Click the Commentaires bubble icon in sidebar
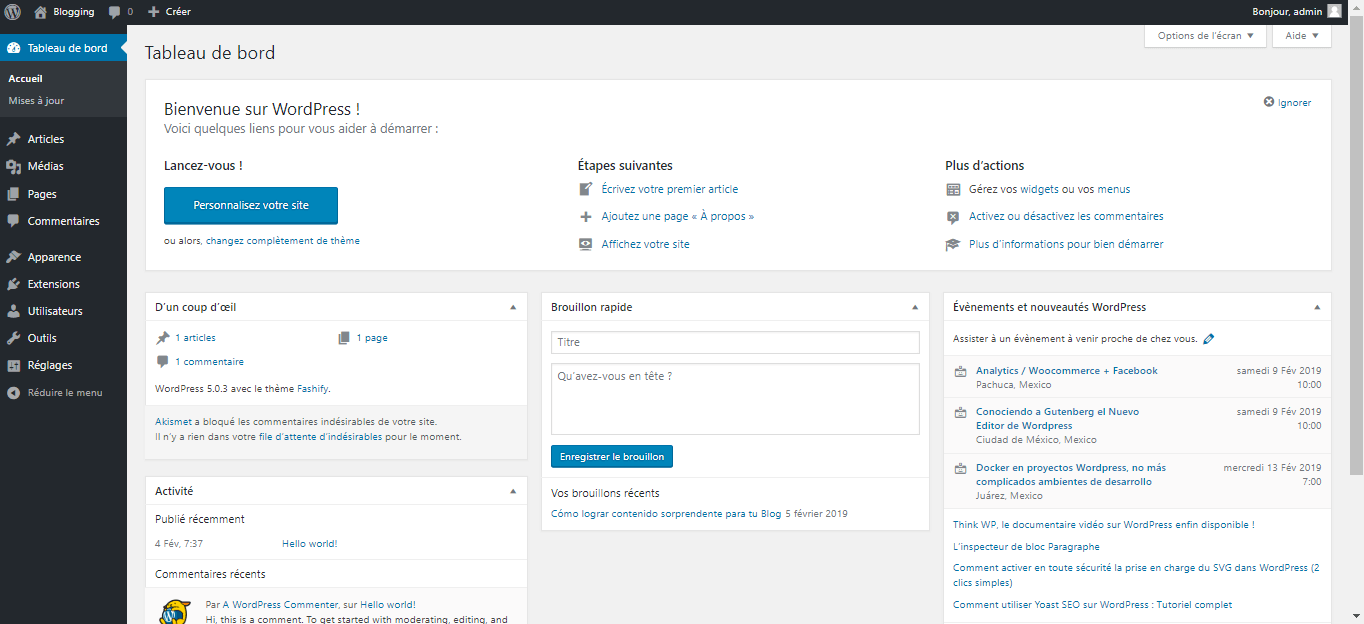1364x624 pixels. (x=14, y=221)
